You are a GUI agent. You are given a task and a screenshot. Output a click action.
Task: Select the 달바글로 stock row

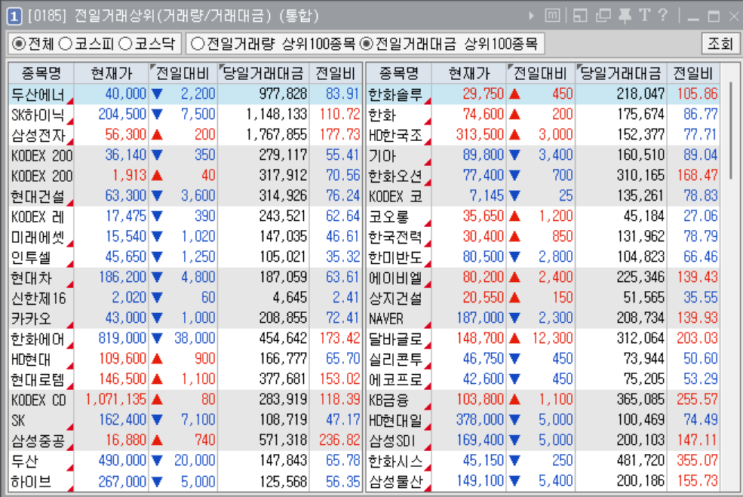[543, 339]
